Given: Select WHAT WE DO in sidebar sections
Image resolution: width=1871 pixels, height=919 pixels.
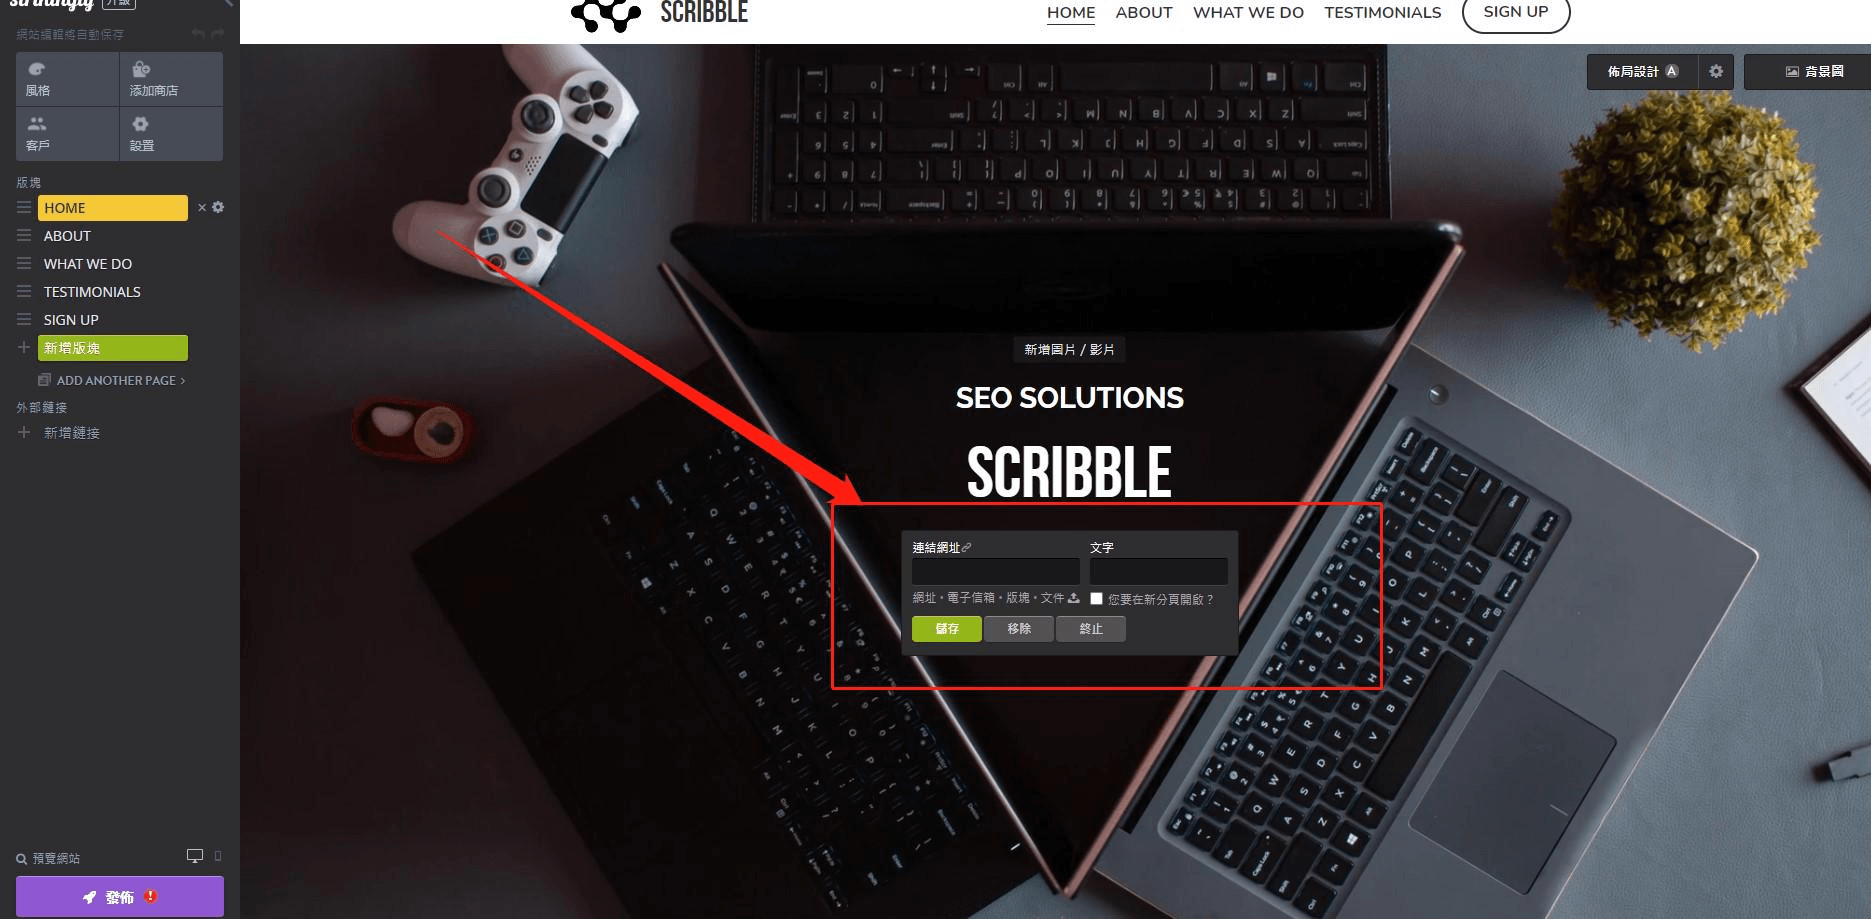Looking at the screenshot, I should tap(88, 264).
